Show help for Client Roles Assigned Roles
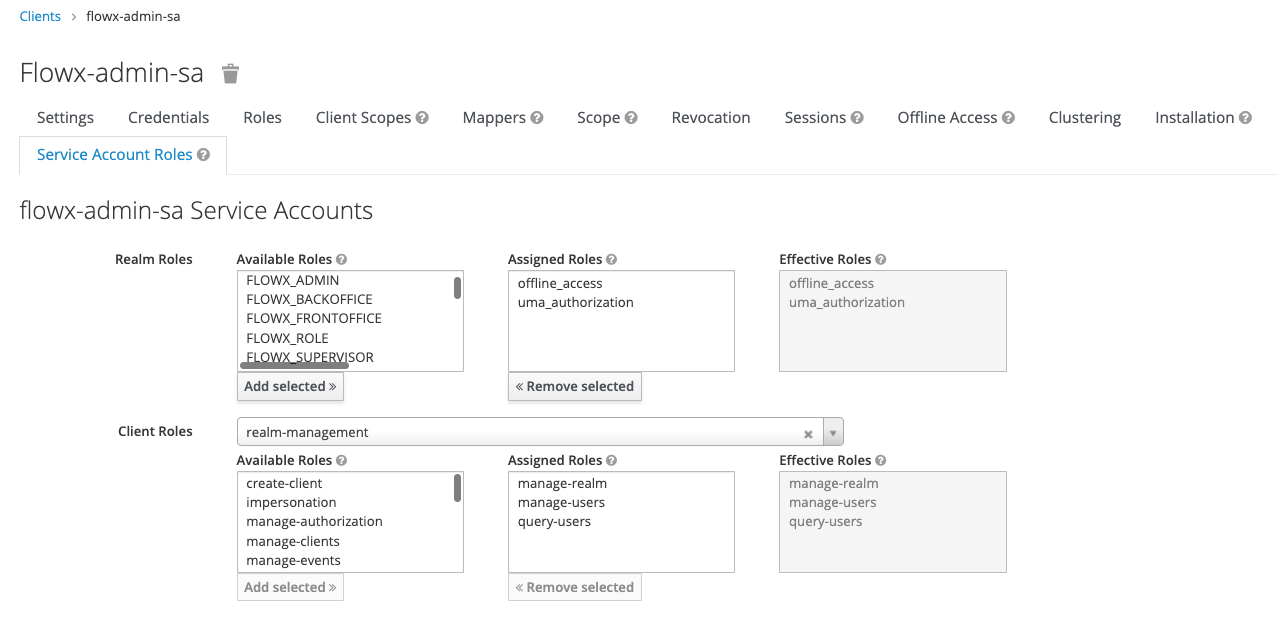Viewport: 1286px width, 630px height. coord(612,461)
